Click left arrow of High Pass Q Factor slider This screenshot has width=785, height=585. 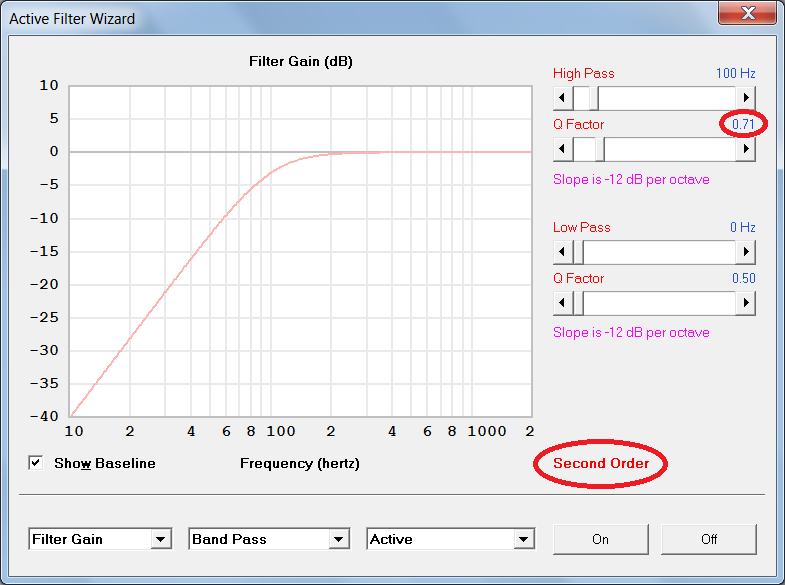(563, 149)
